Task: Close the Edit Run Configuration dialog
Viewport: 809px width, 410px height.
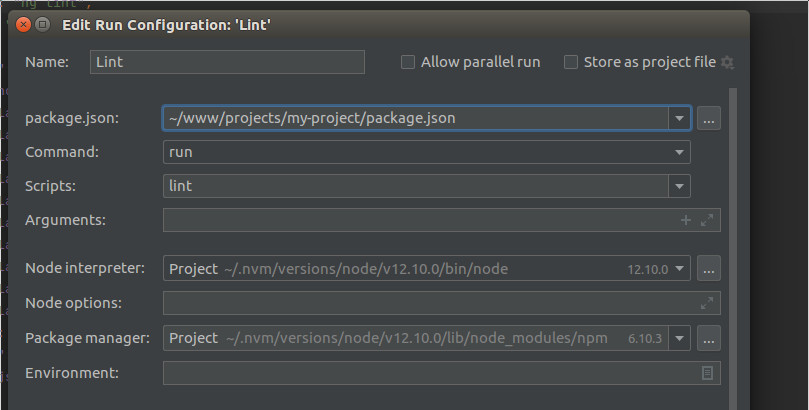Action: [x=23, y=24]
